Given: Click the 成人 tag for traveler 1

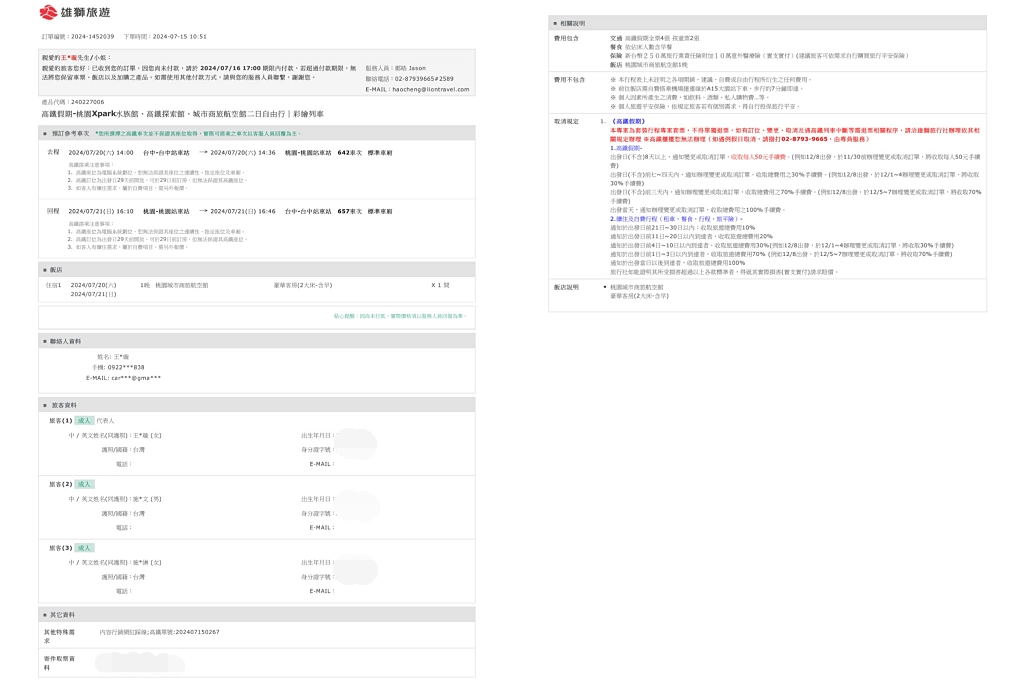Looking at the screenshot, I should pos(85,421).
